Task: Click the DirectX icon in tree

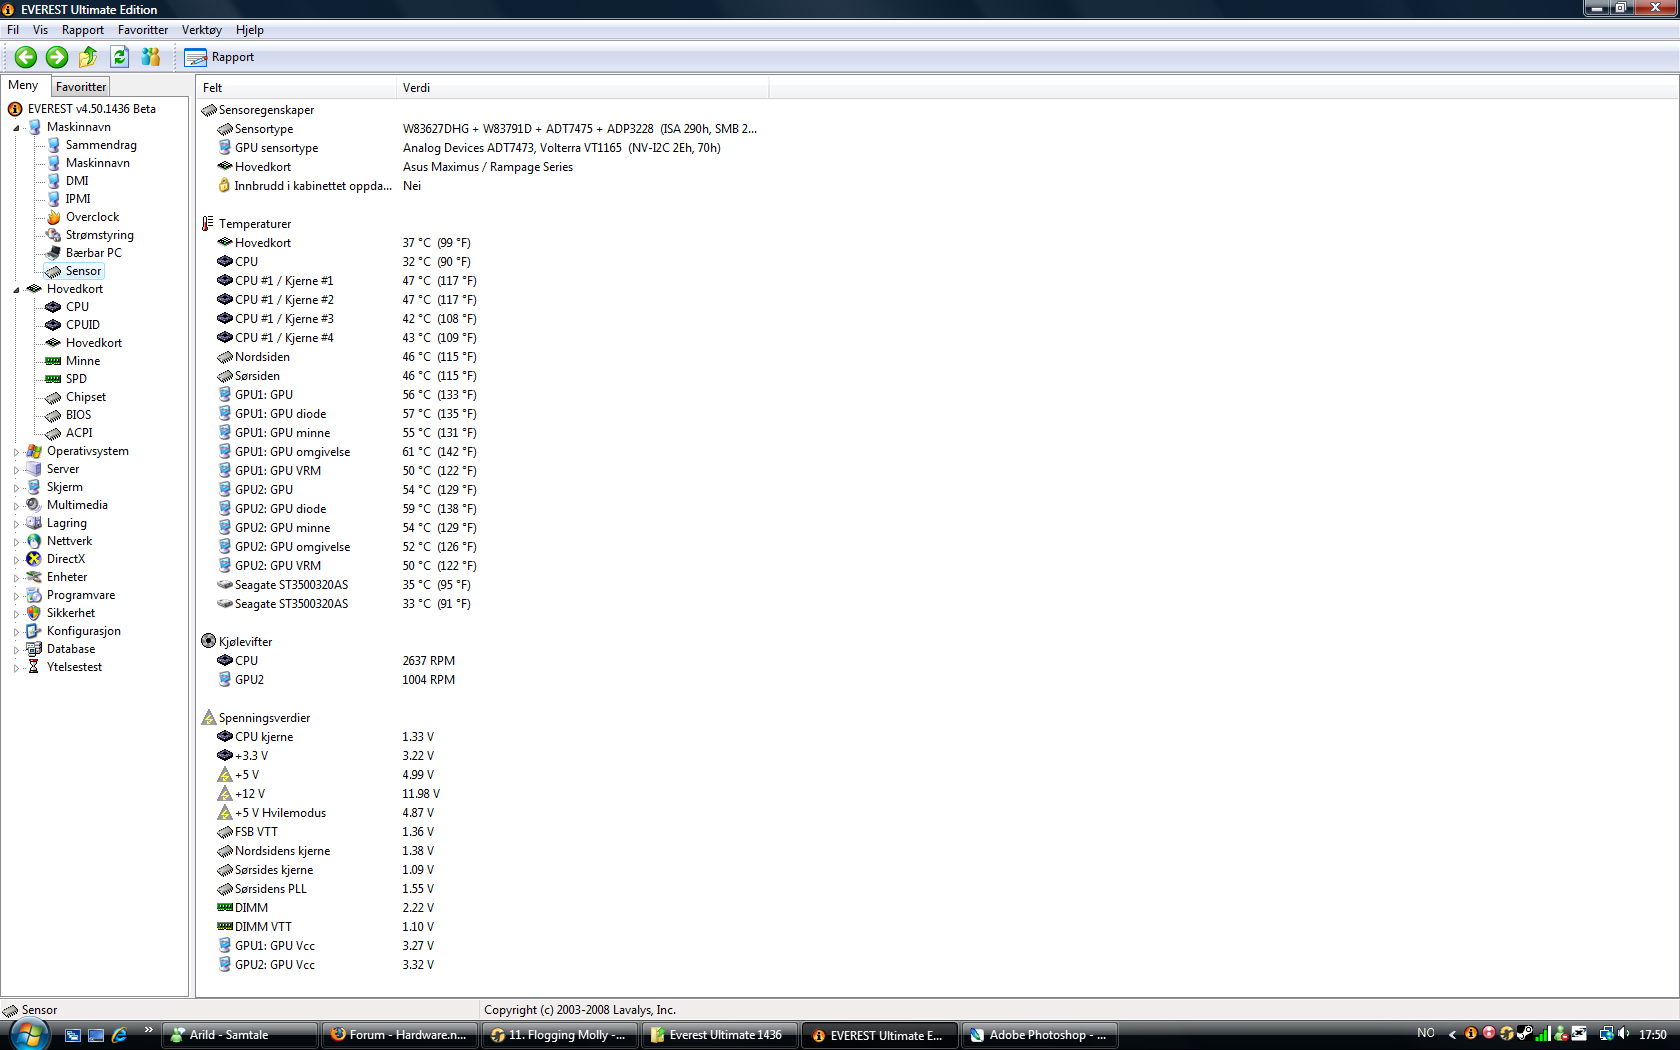Action: 34,559
